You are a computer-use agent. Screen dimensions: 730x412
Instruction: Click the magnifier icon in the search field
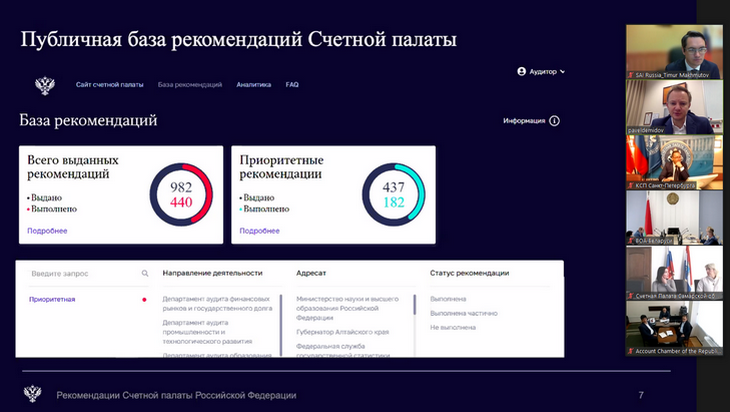pos(145,273)
